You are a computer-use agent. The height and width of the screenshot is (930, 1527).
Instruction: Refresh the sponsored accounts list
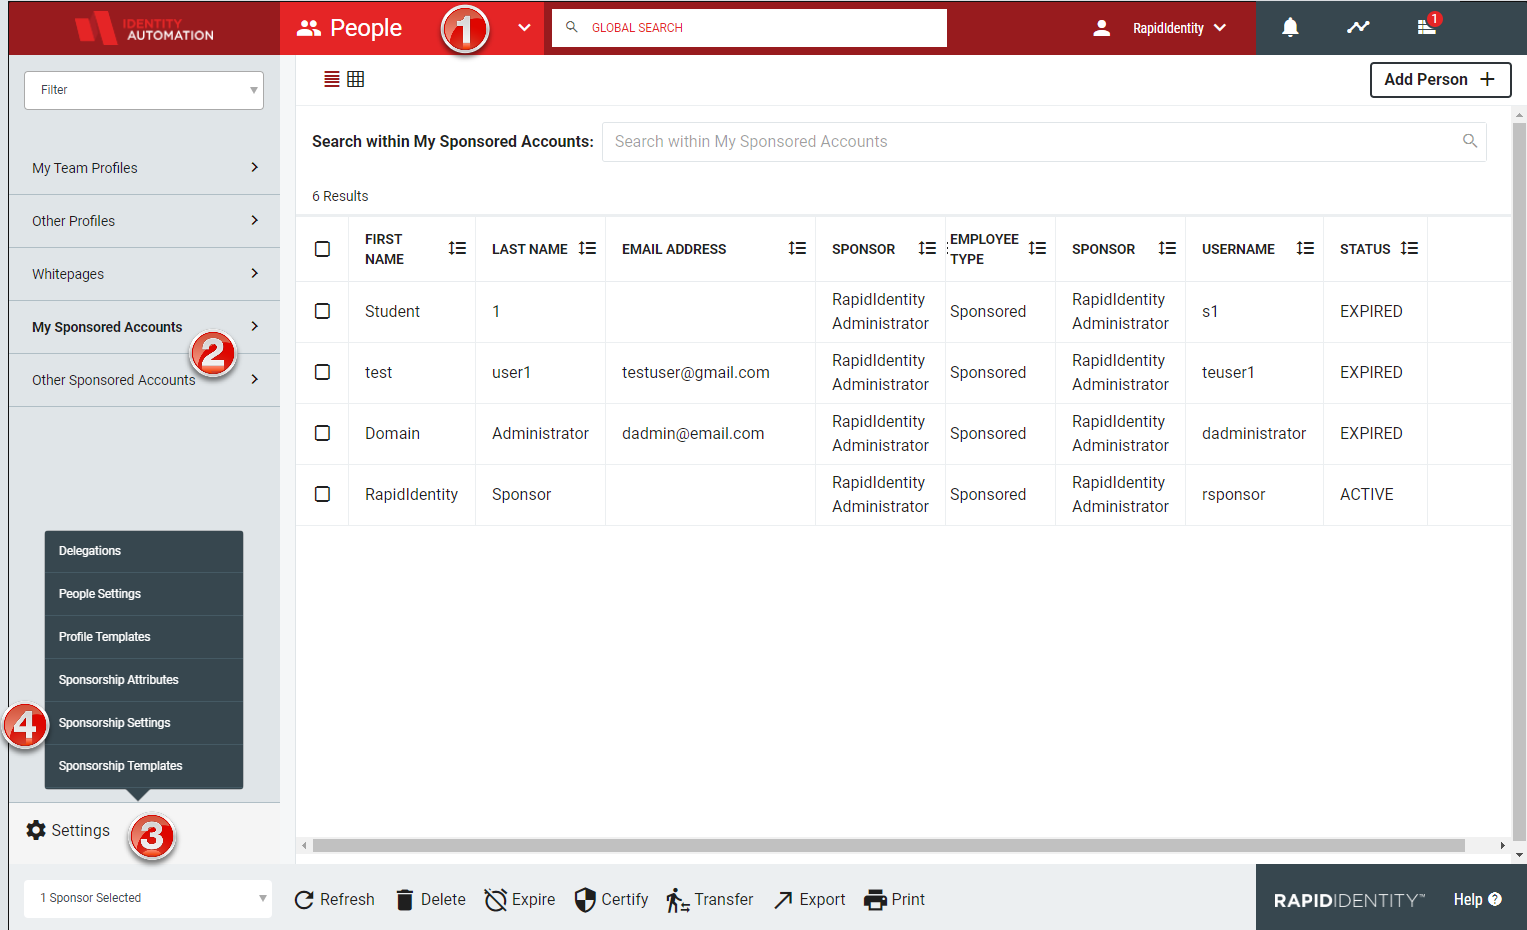(335, 900)
